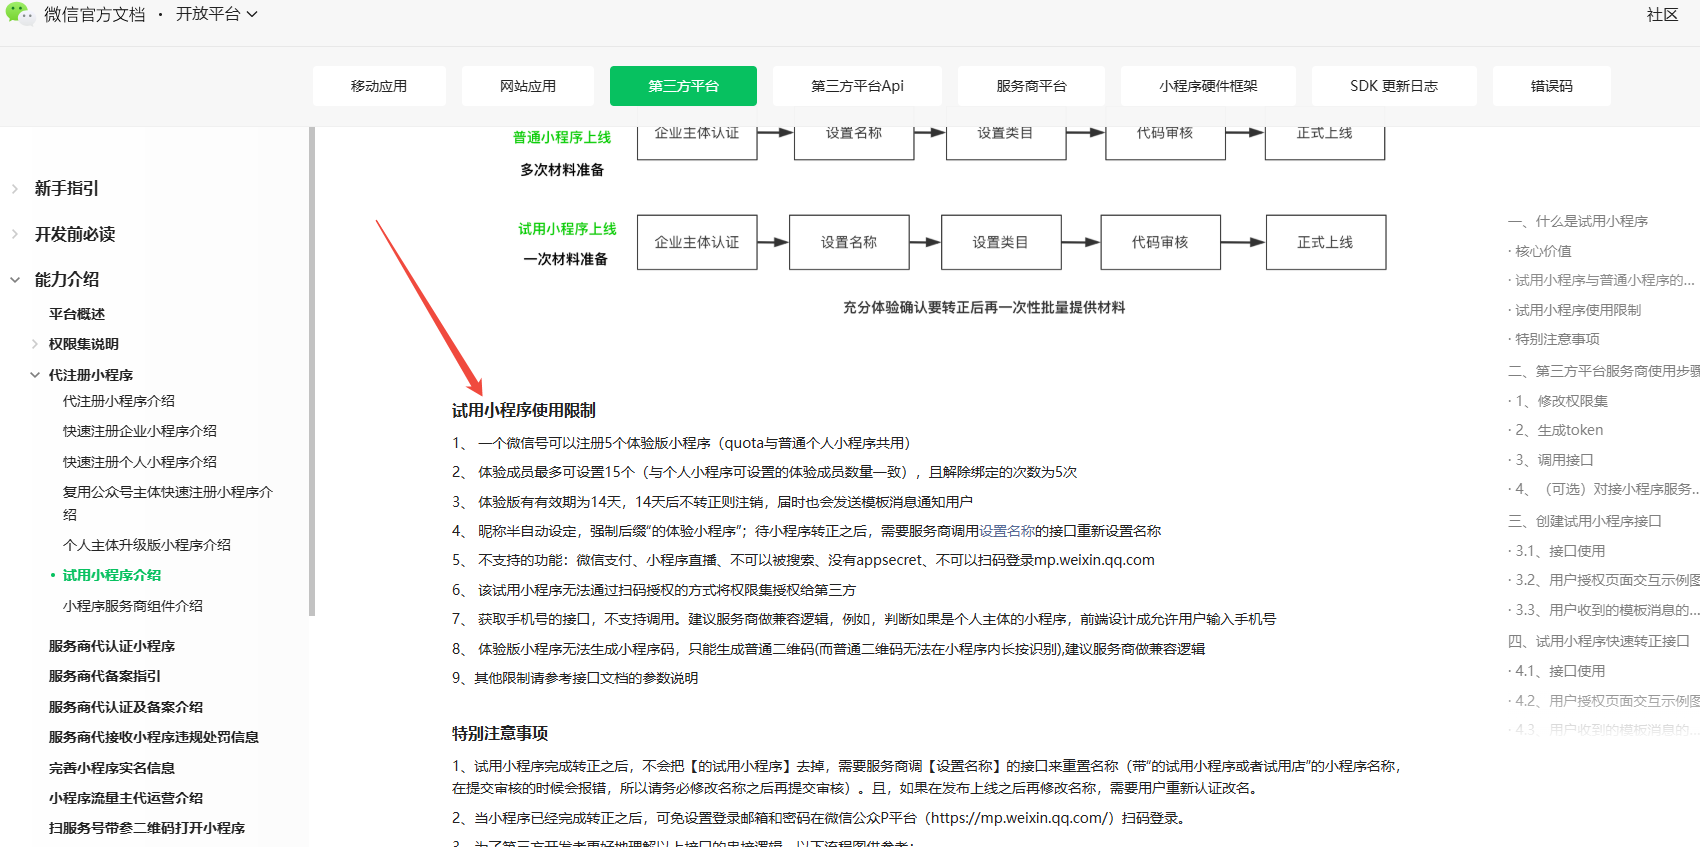Screen dimensions: 1700x847
Task: Select 试用小程序介绍 in sidebar
Action: click(112, 575)
